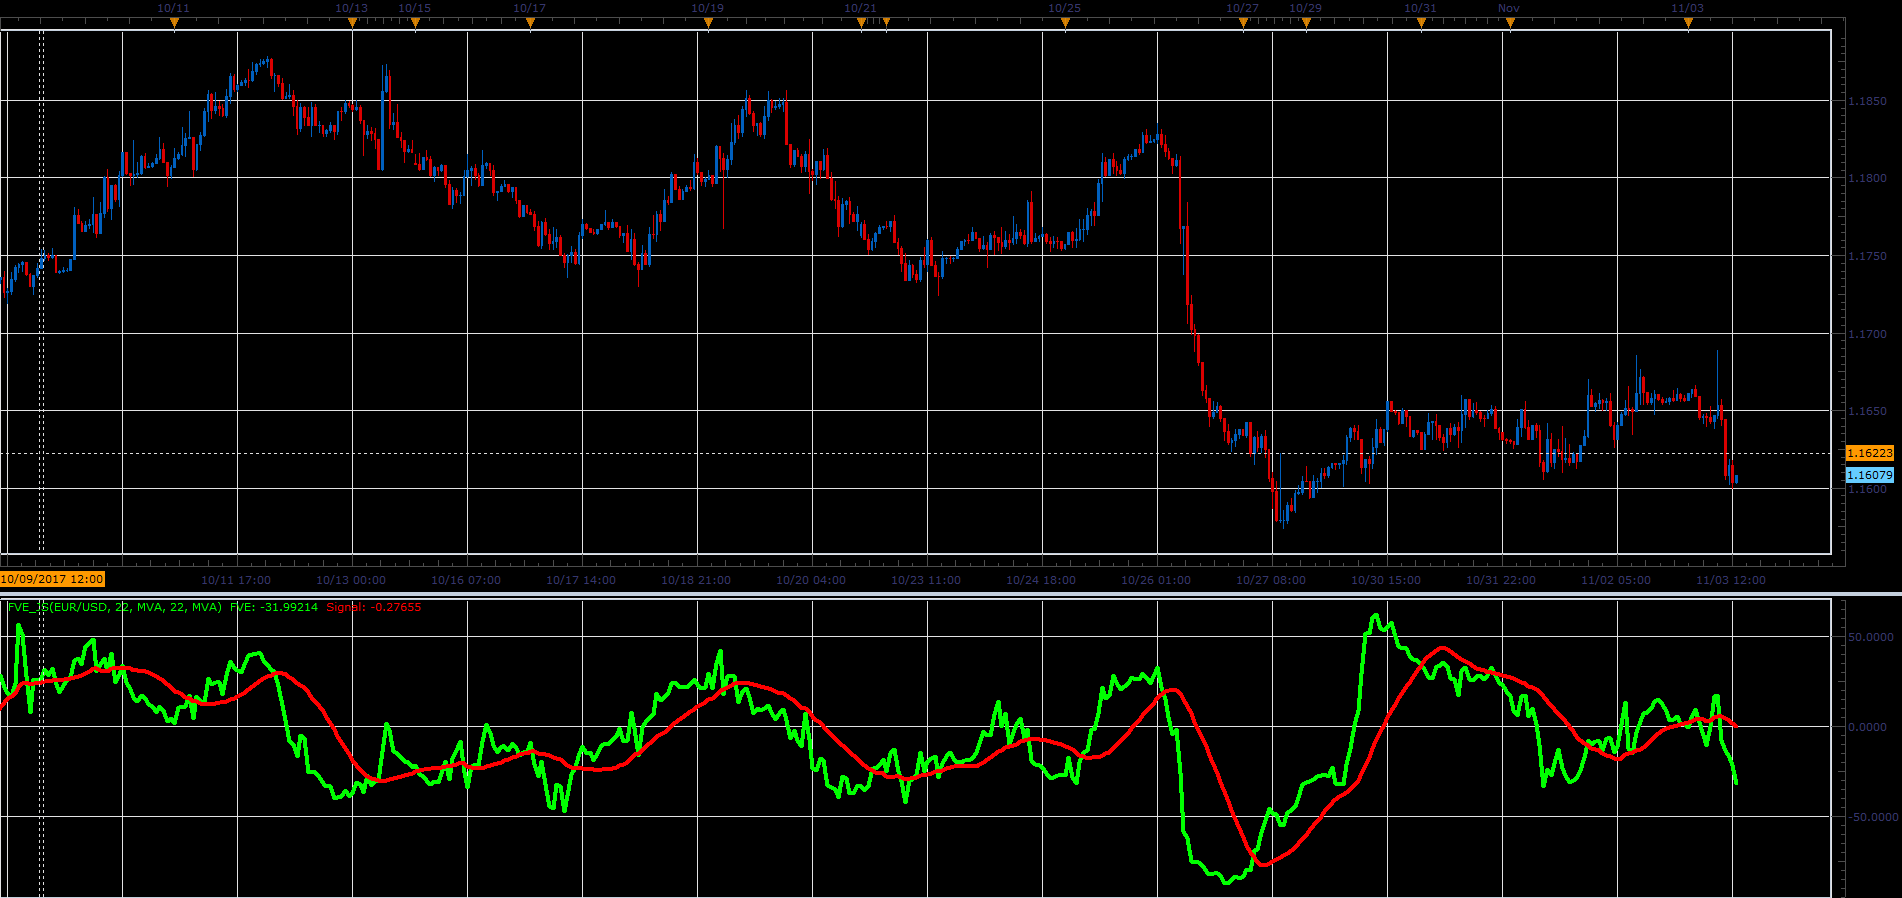
Task: Select the 11/03 day marker triangle
Action: [x=1688, y=23]
